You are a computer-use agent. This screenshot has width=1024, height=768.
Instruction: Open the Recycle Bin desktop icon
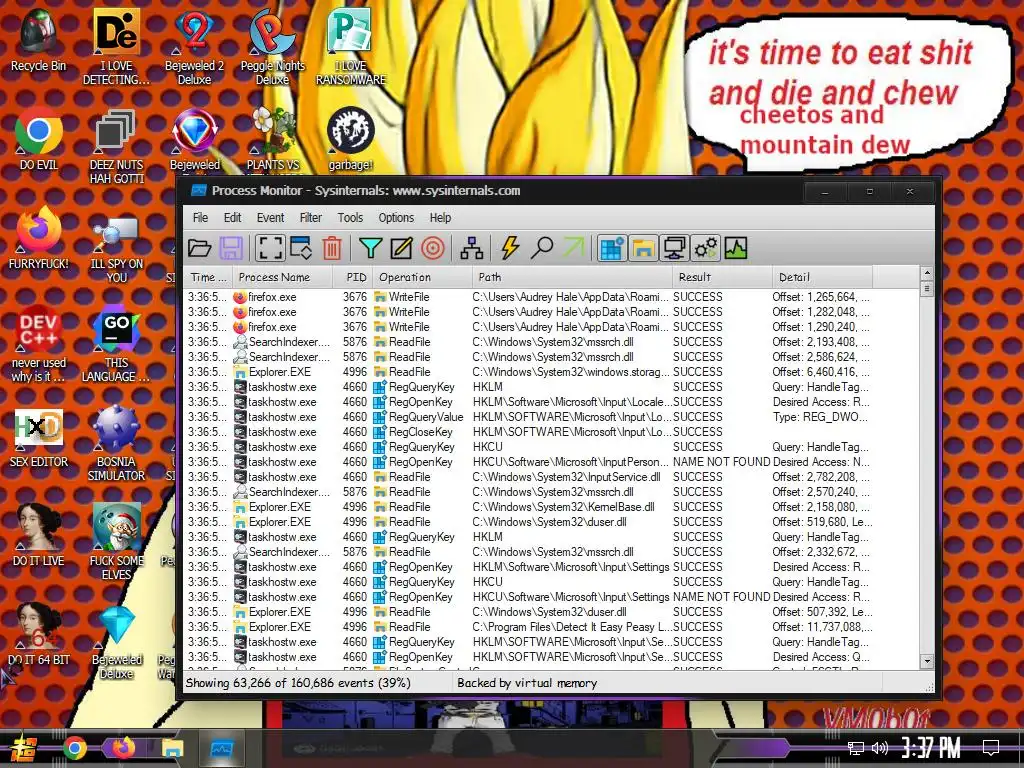39,40
